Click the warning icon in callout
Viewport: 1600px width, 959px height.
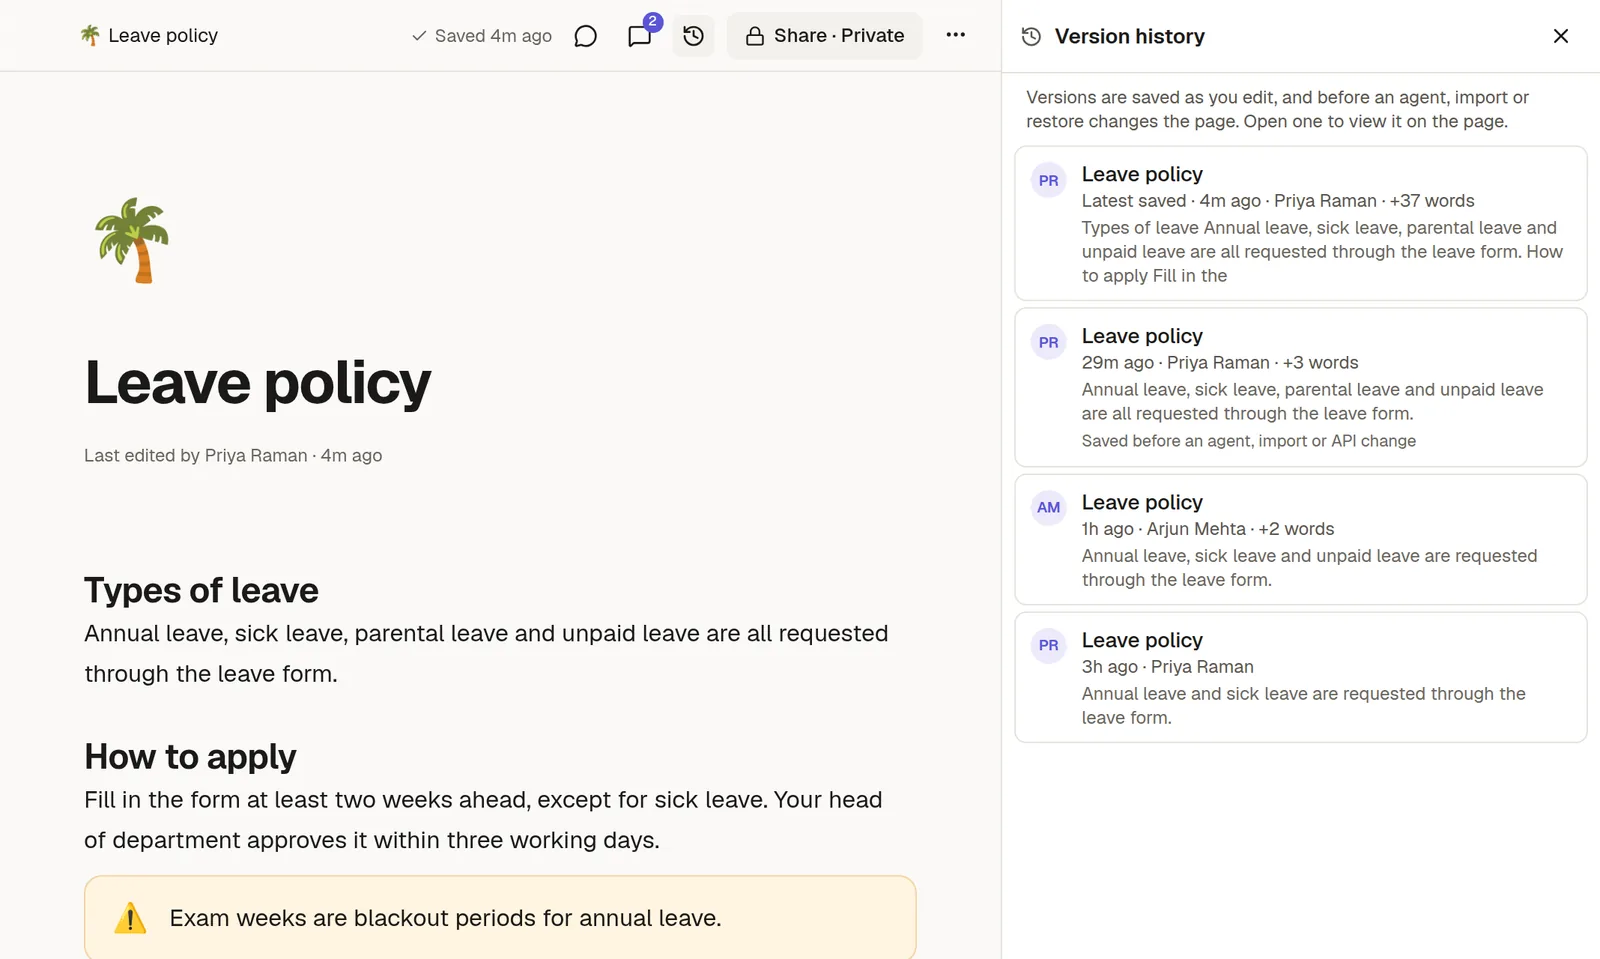[x=130, y=918]
